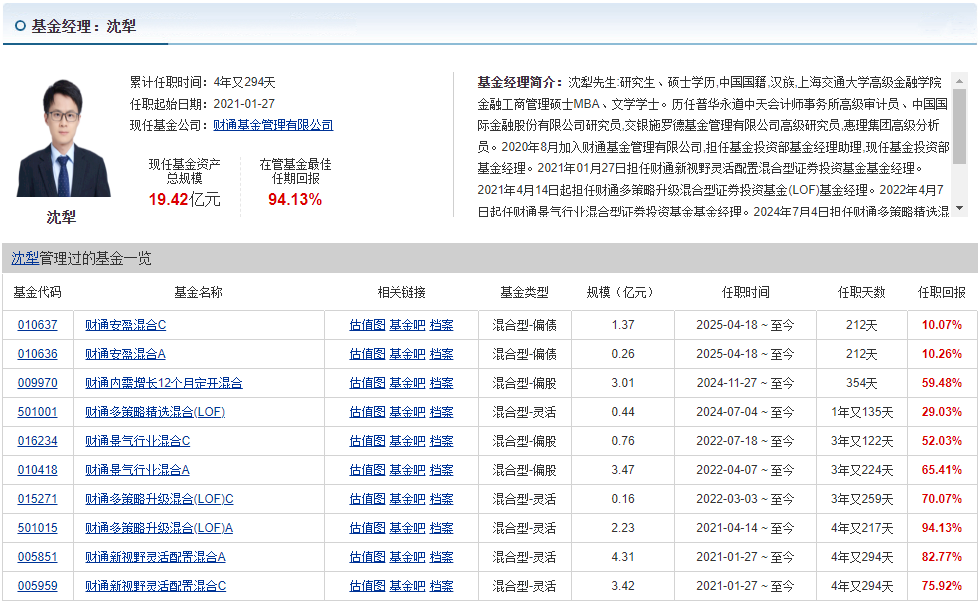The width and height of the screenshot is (980, 604).
Task: Open fund code 015271
Action: coord(38,499)
